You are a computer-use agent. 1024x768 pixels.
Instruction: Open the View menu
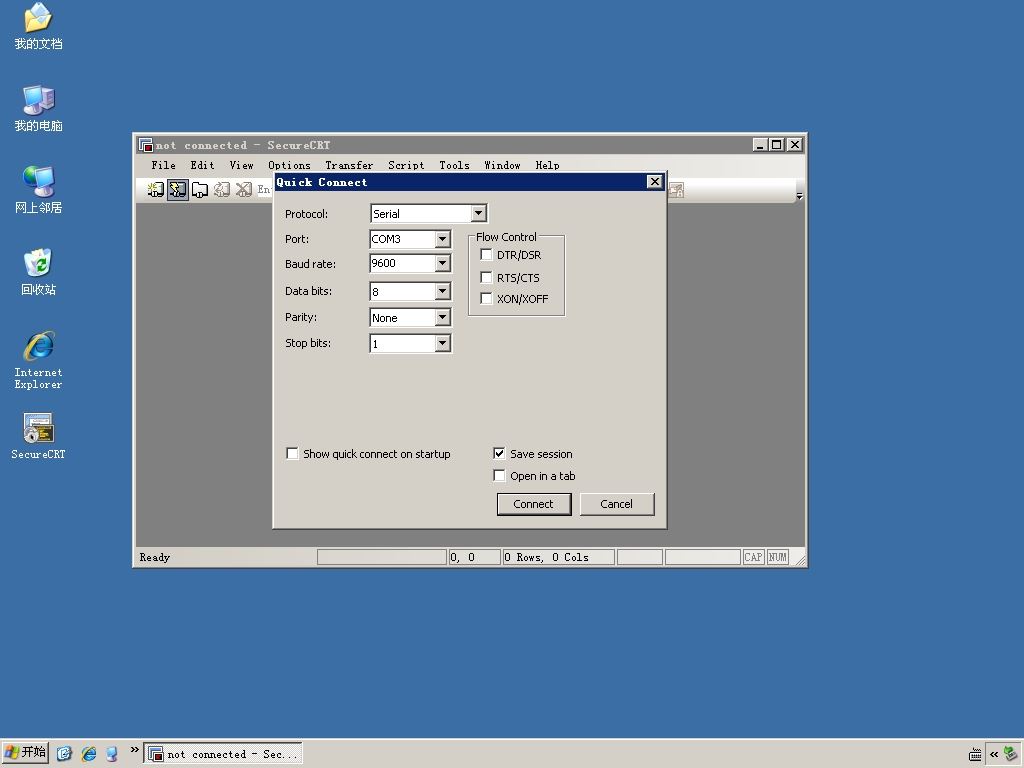[x=241, y=165]
